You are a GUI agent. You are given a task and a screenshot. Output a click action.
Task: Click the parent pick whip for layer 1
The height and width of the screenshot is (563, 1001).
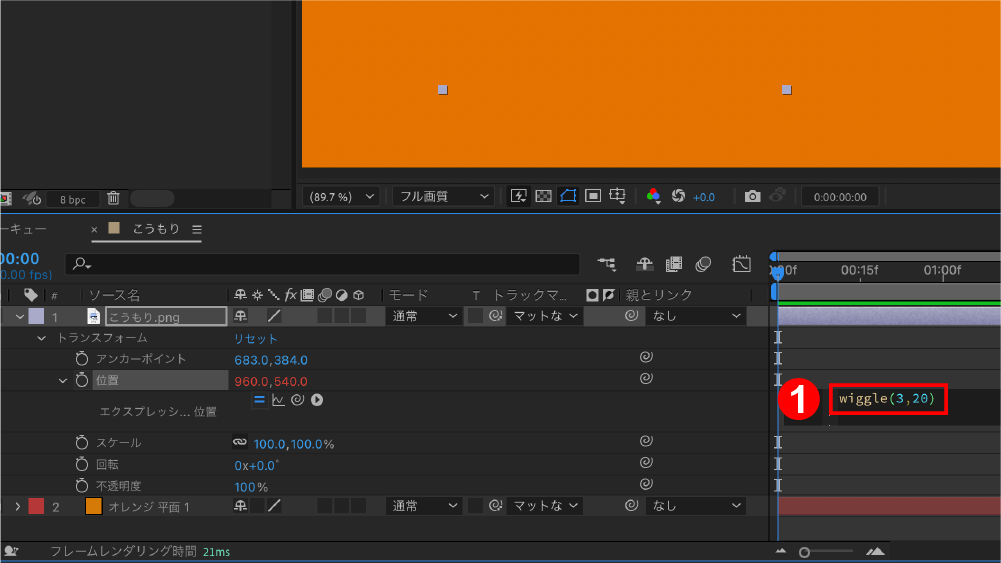click(631, 315)
